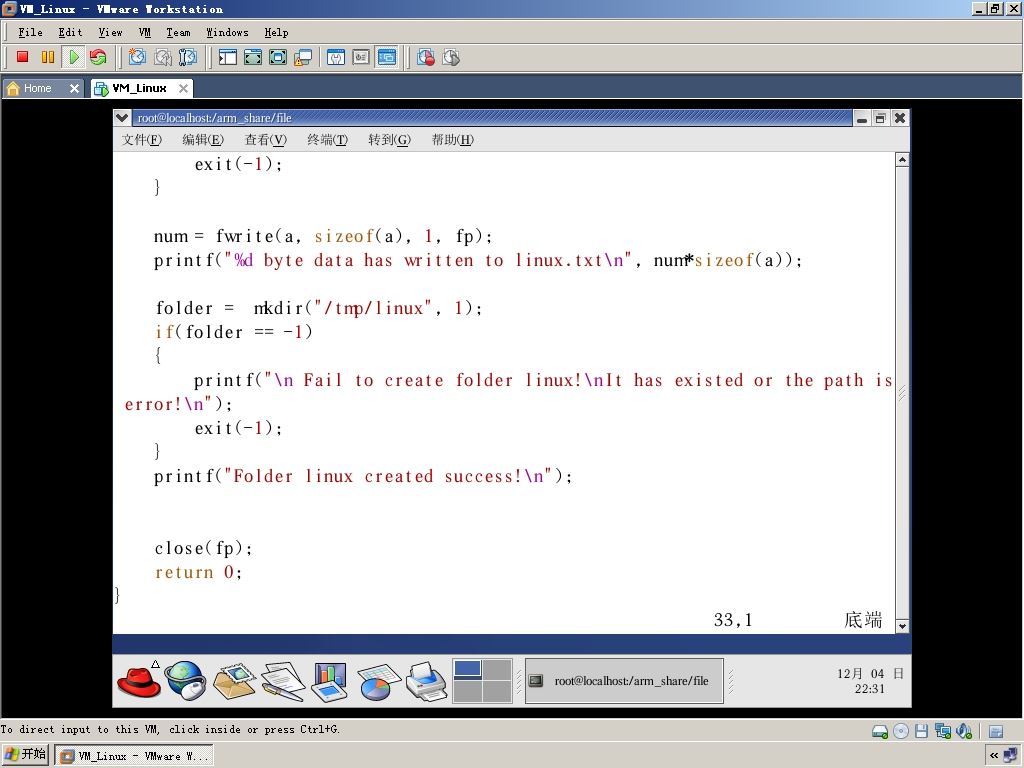
Task: Launch the spreadsheet pie chart icon
Action: (377, 681)
